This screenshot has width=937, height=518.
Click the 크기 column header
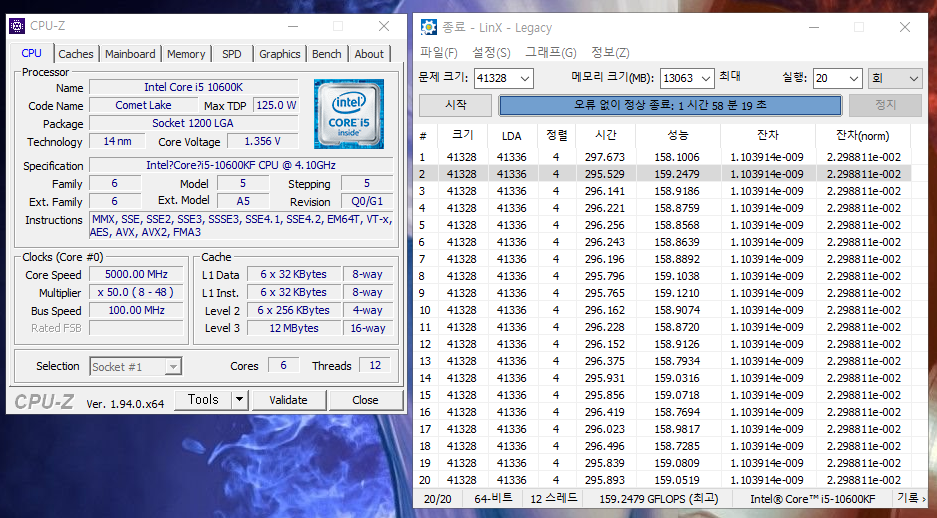[462, 136]
